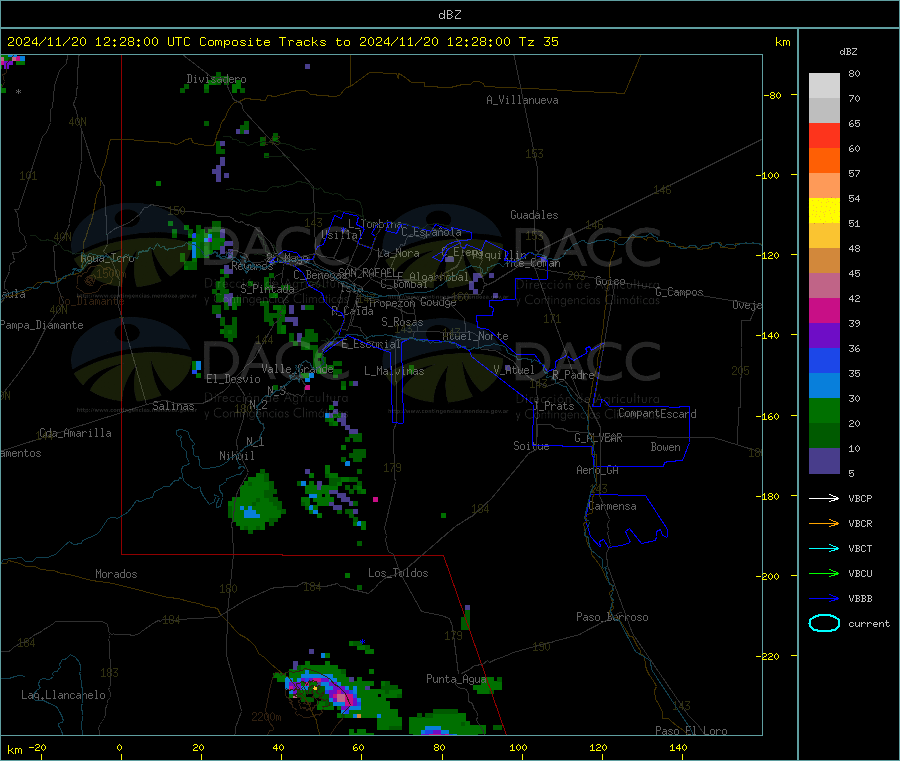
Task: Pick the green swatch between 30 and 20
Action: (824, 410)
